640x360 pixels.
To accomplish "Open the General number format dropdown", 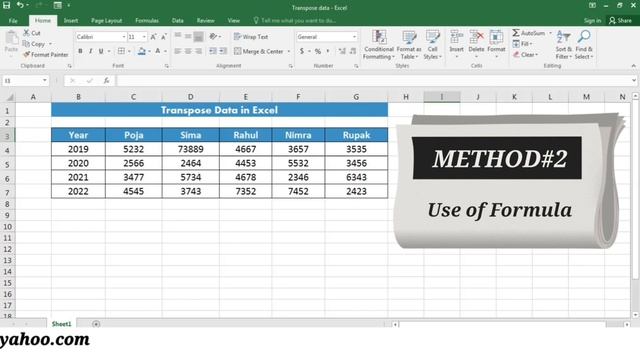I will 354,37.
